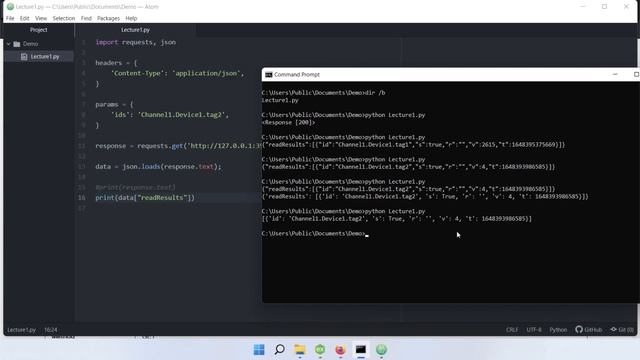Click cursor position 16:24 in status bar
This screenshot has height=360, width=640.
(x=51, y=330)
